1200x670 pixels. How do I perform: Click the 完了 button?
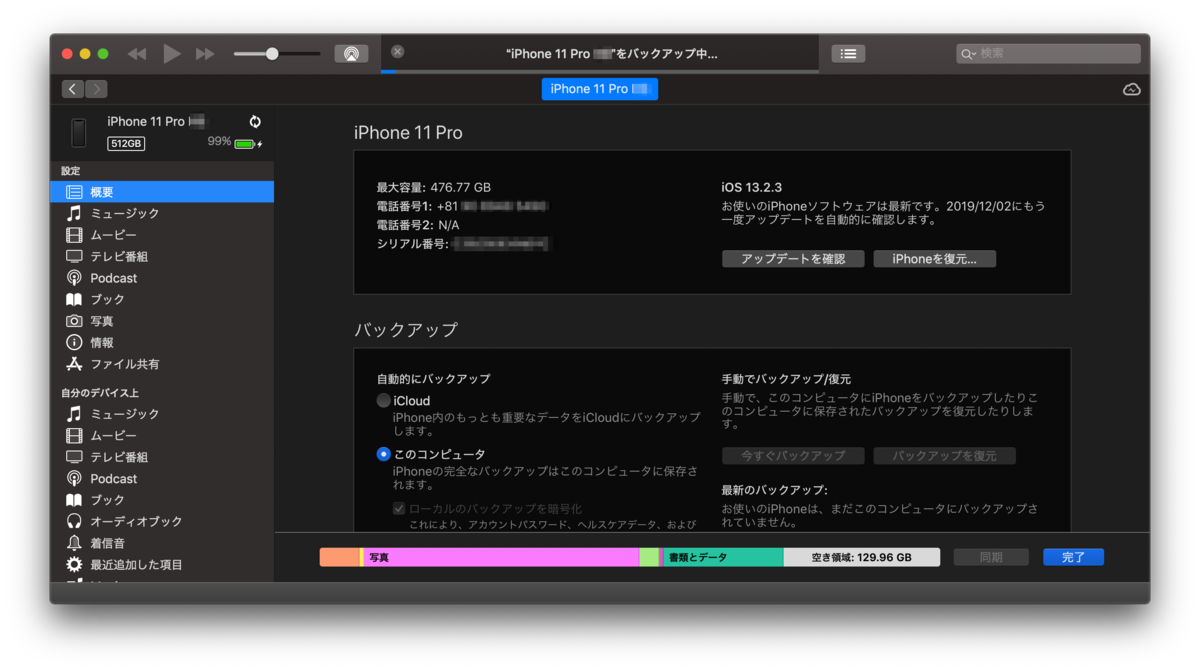(x=1073, y=556)
